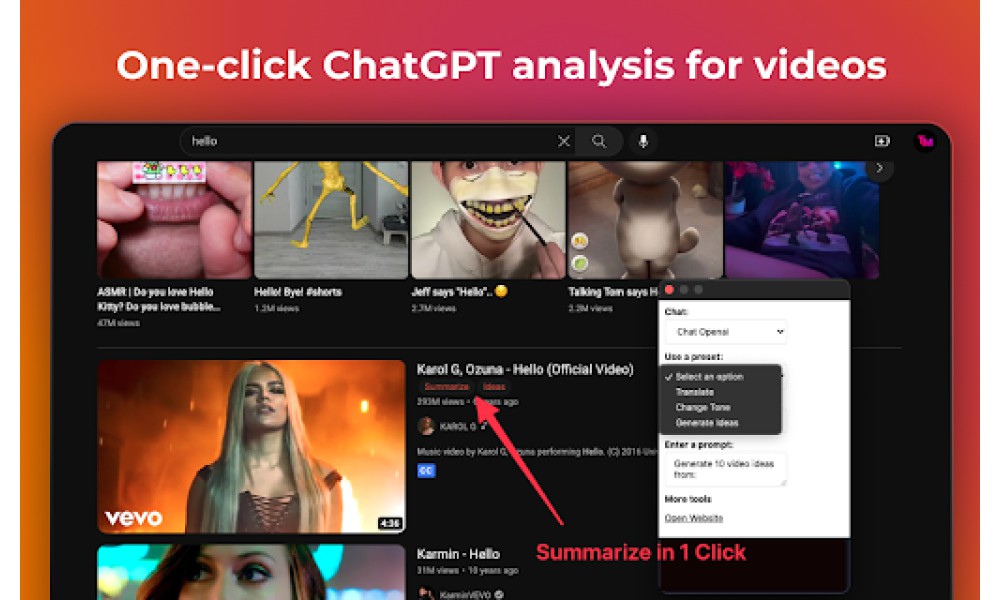Follow the Open Website link
1000x600 pixels.
[x=694, y=518]
